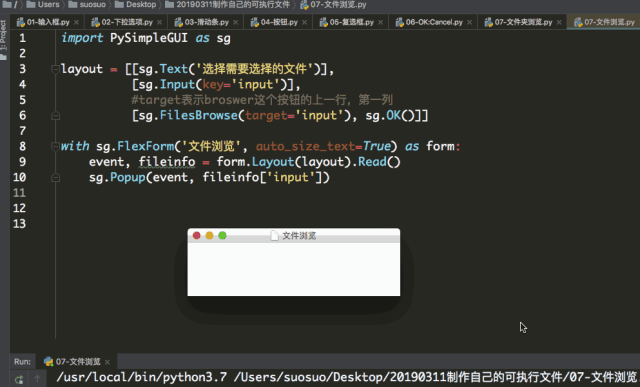Maximize the 文件浏览 popup window
Screen dimensions: 640x387
(222, 236)
